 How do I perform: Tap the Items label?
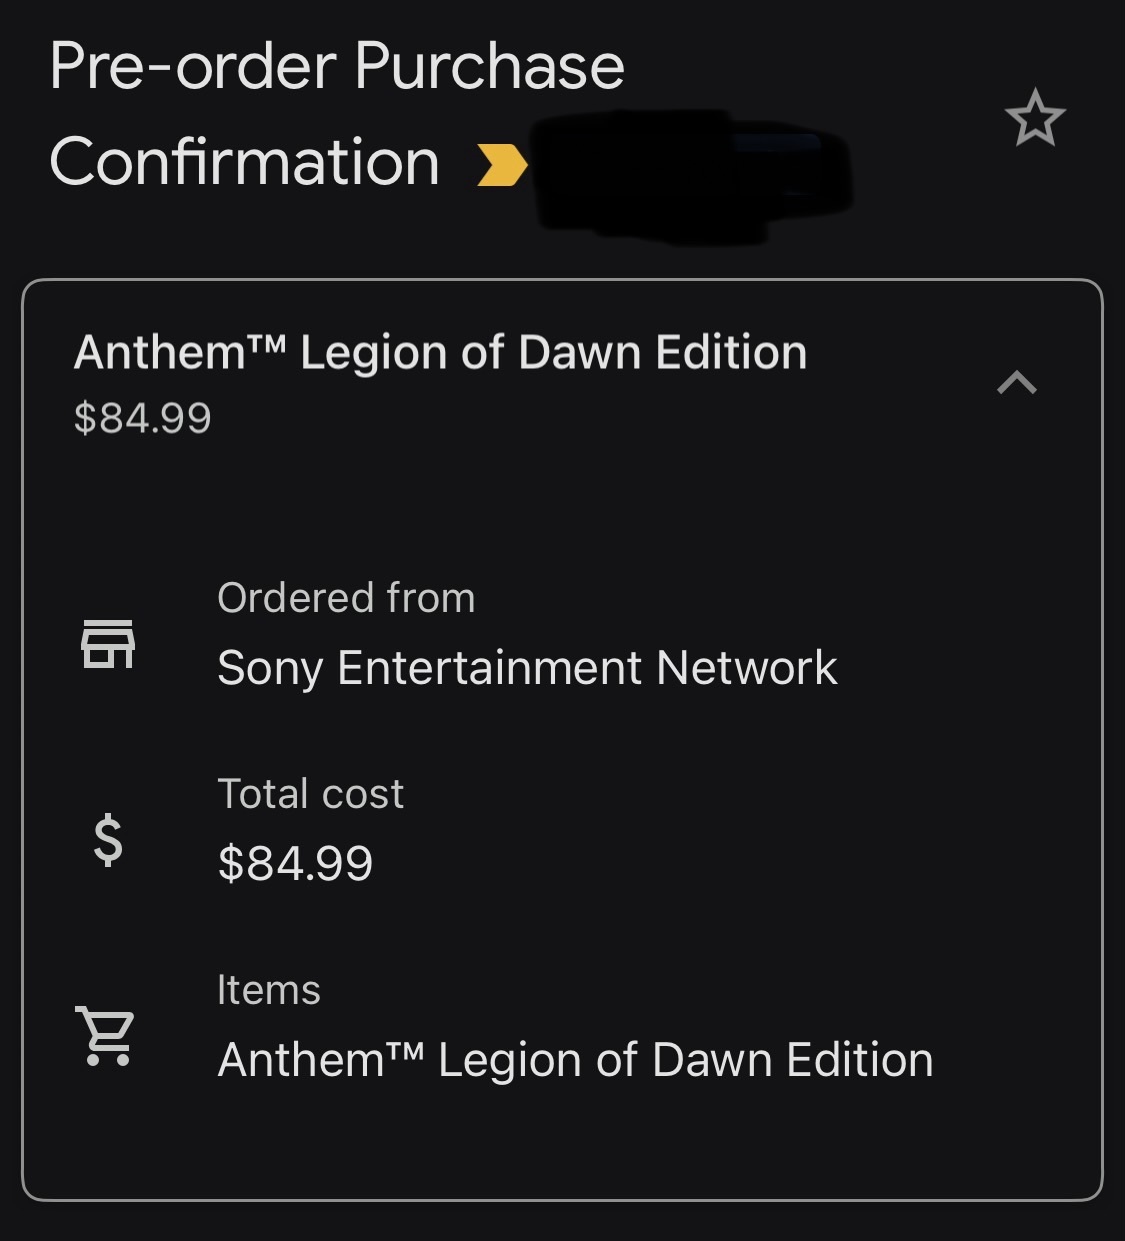[268, 990]
